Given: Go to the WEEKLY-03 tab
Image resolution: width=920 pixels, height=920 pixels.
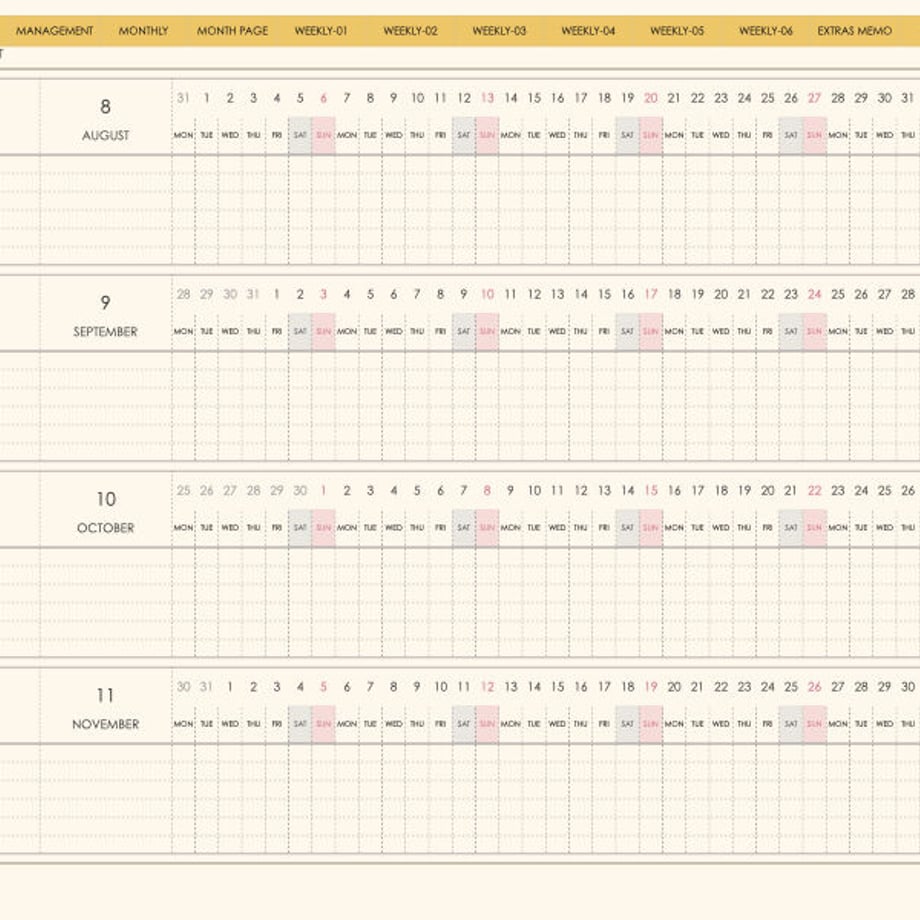Looking at the screenshot, I should (x=499, y=31).
